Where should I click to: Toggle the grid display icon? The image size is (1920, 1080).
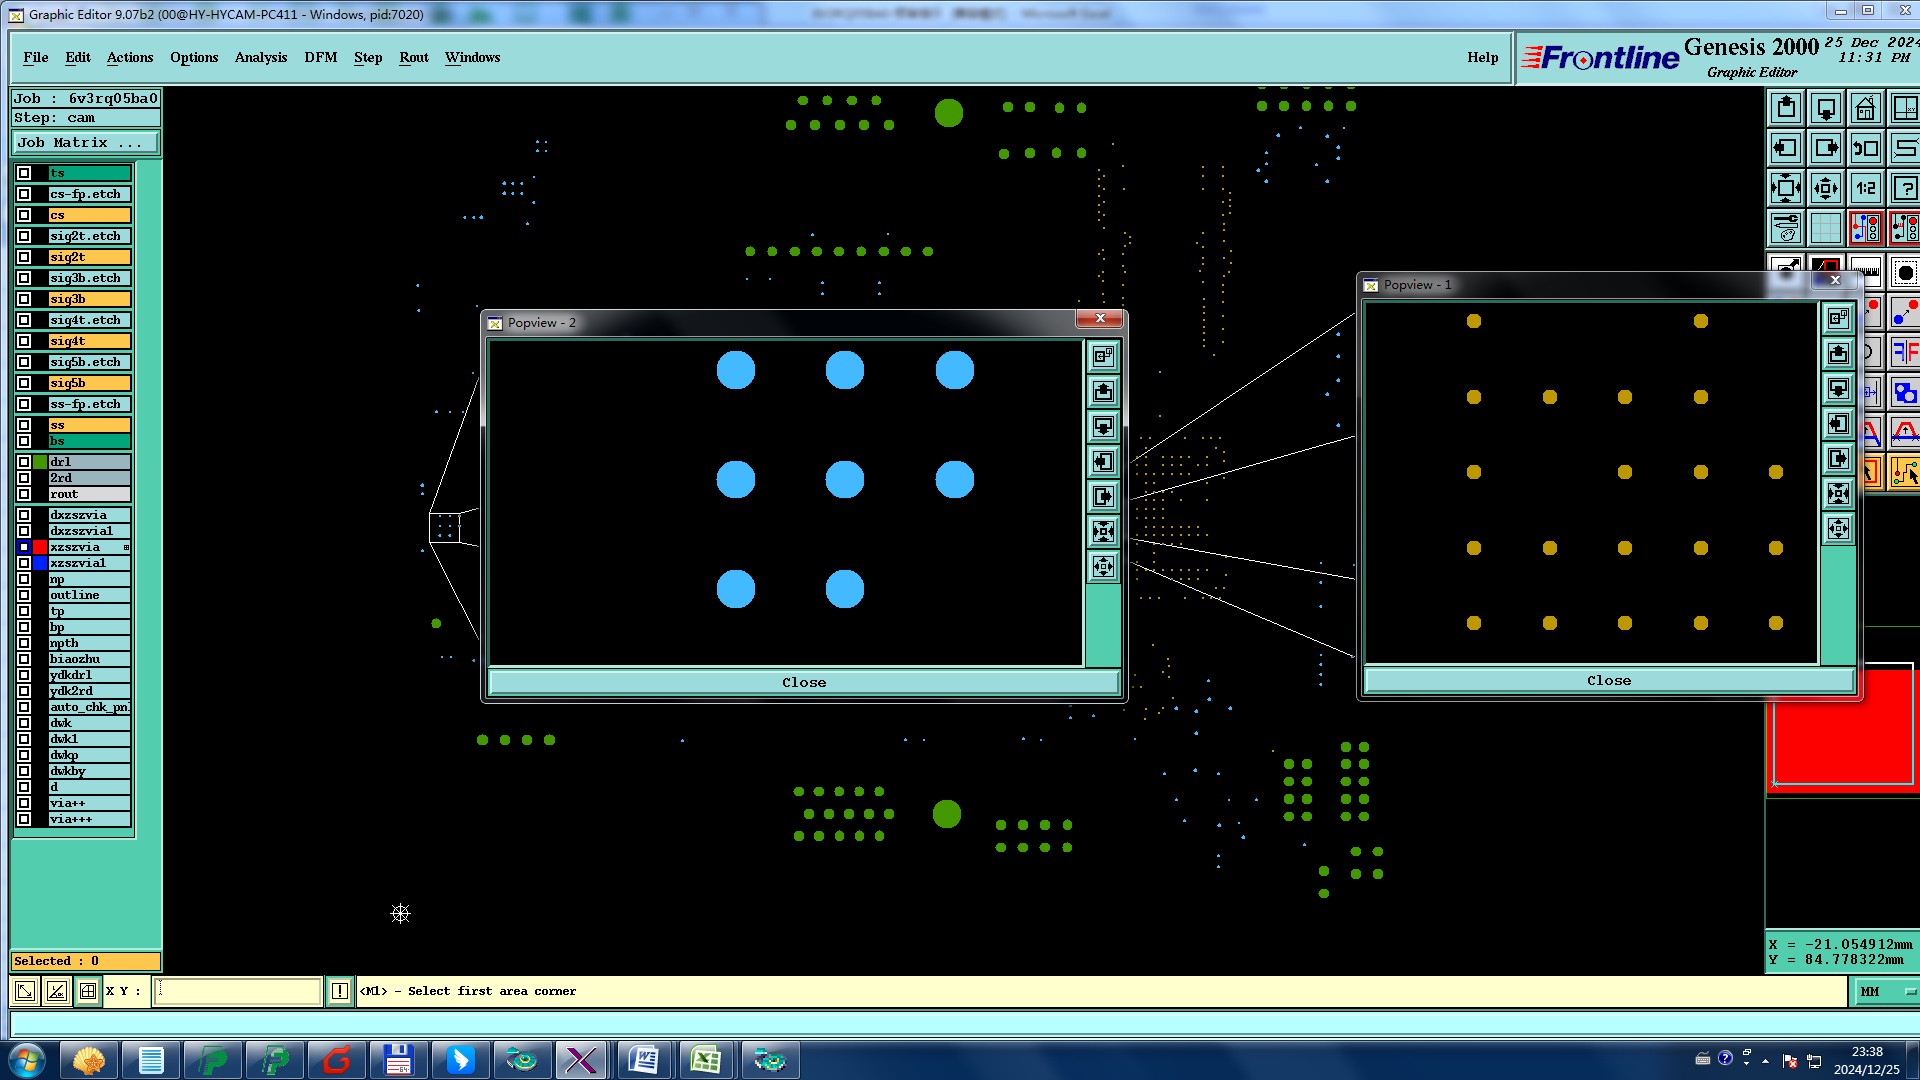point(1825,228)
